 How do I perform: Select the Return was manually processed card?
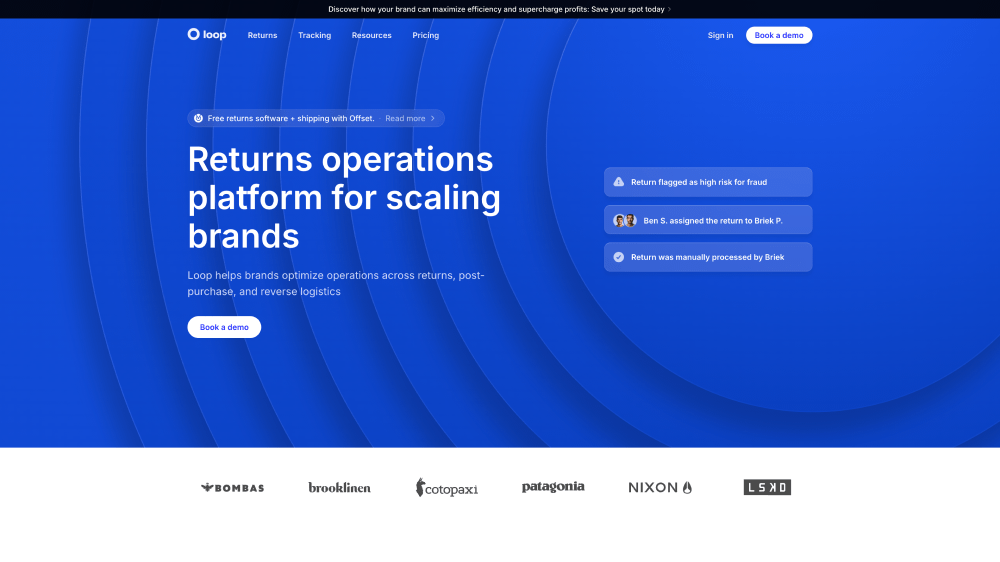click(x=708, y=257)
